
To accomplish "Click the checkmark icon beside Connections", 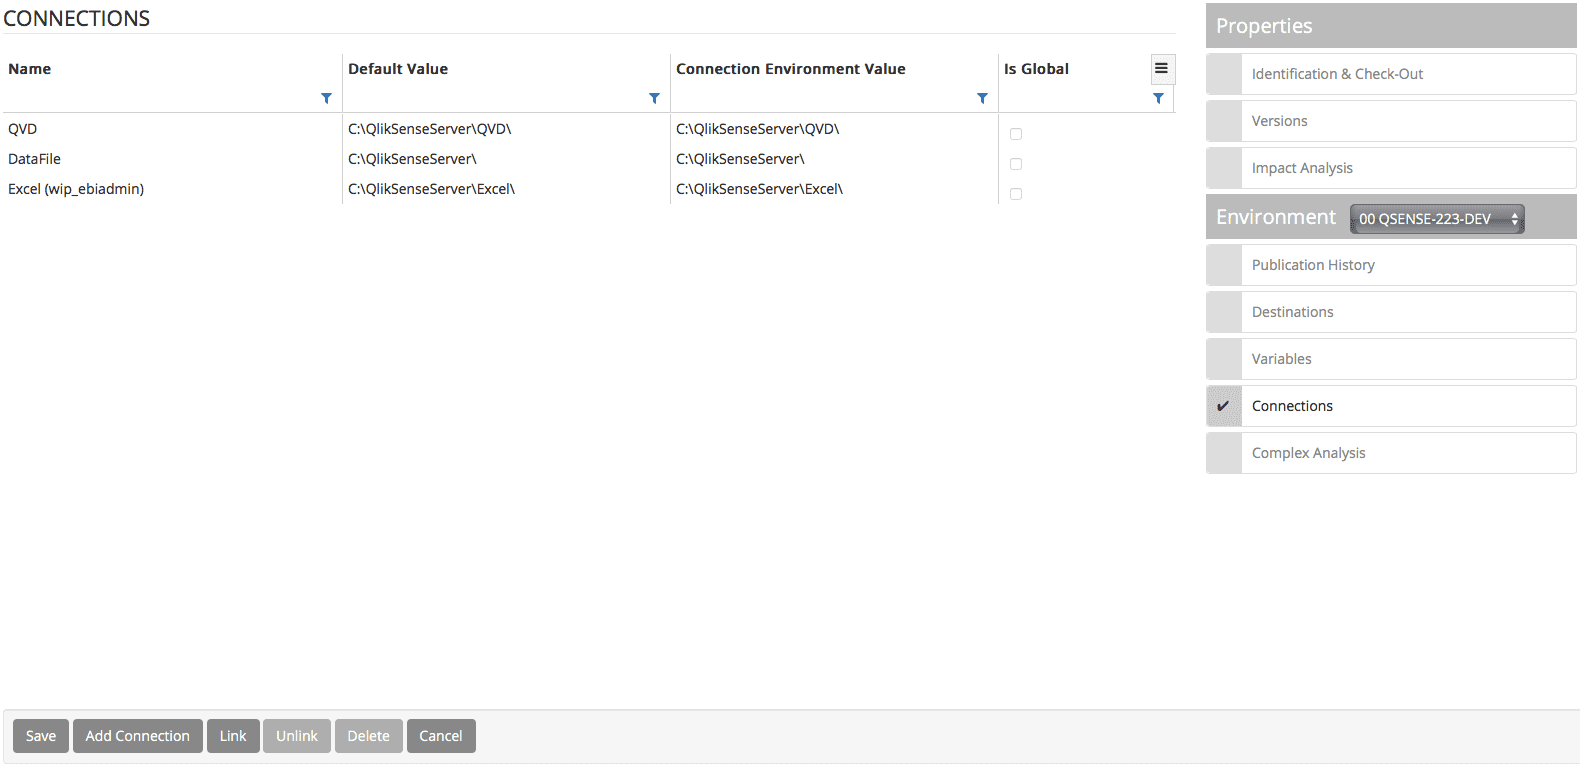I will point(1223,406).
